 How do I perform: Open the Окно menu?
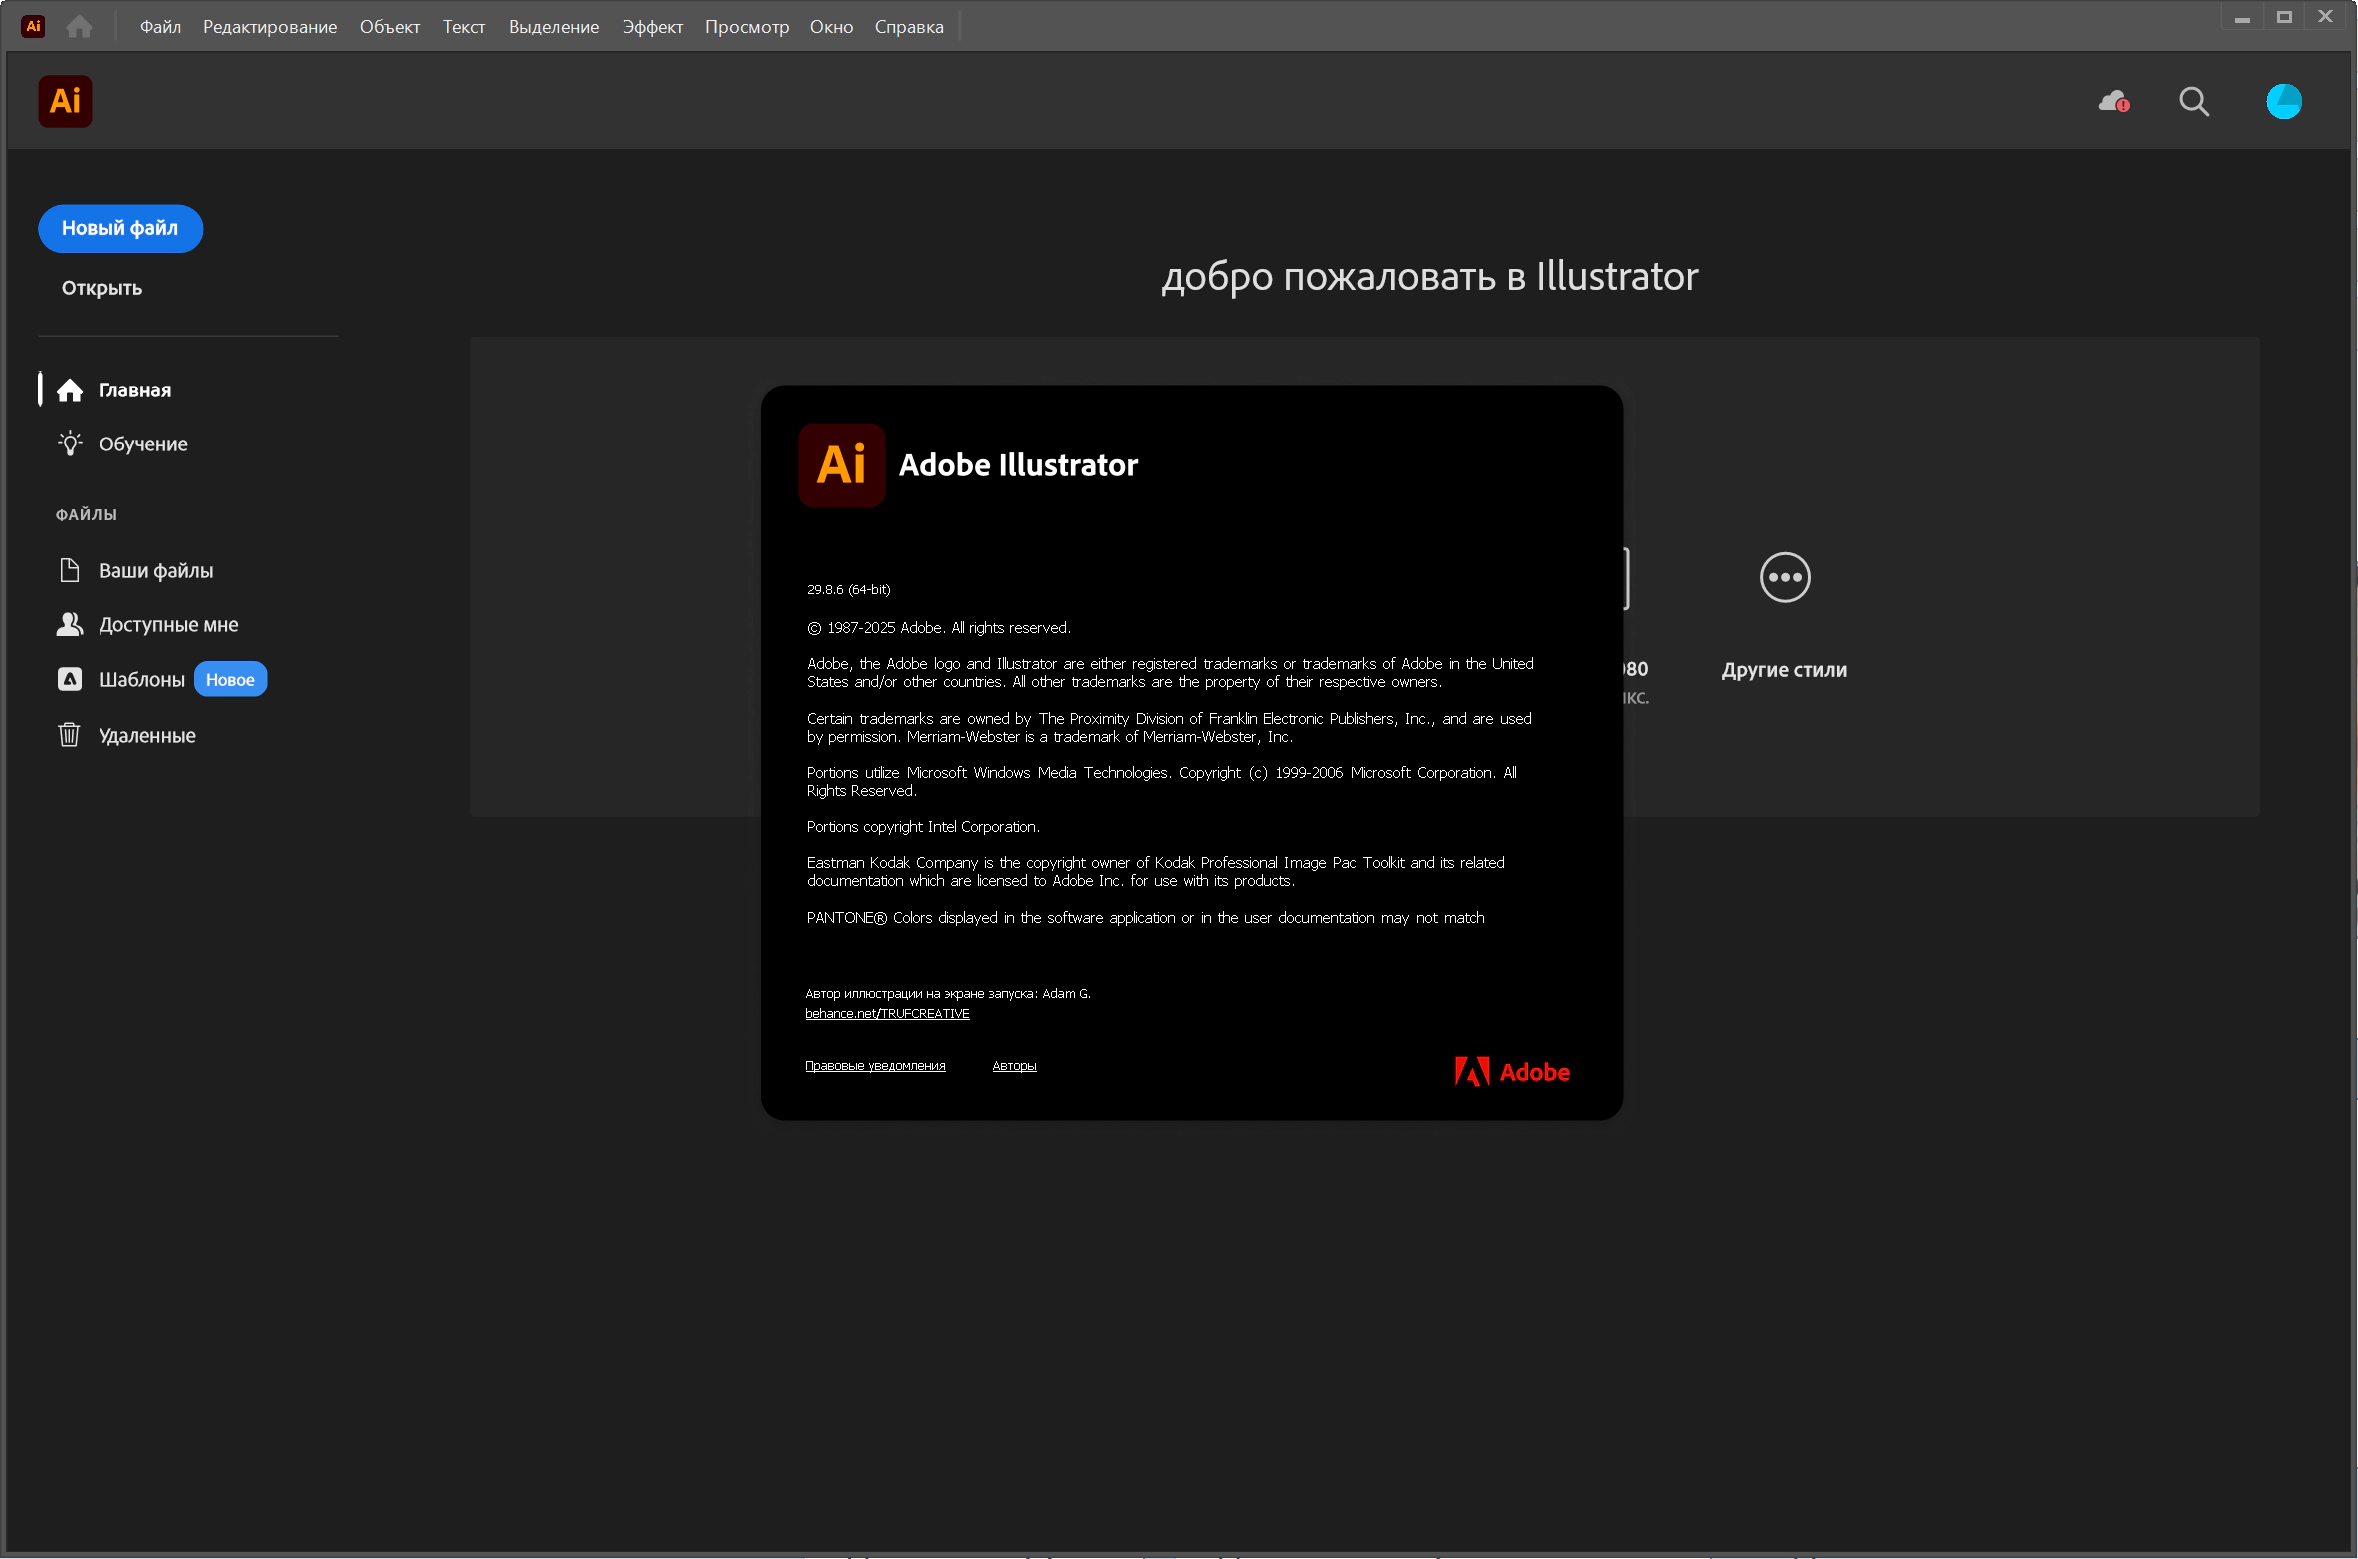point(830,26)
